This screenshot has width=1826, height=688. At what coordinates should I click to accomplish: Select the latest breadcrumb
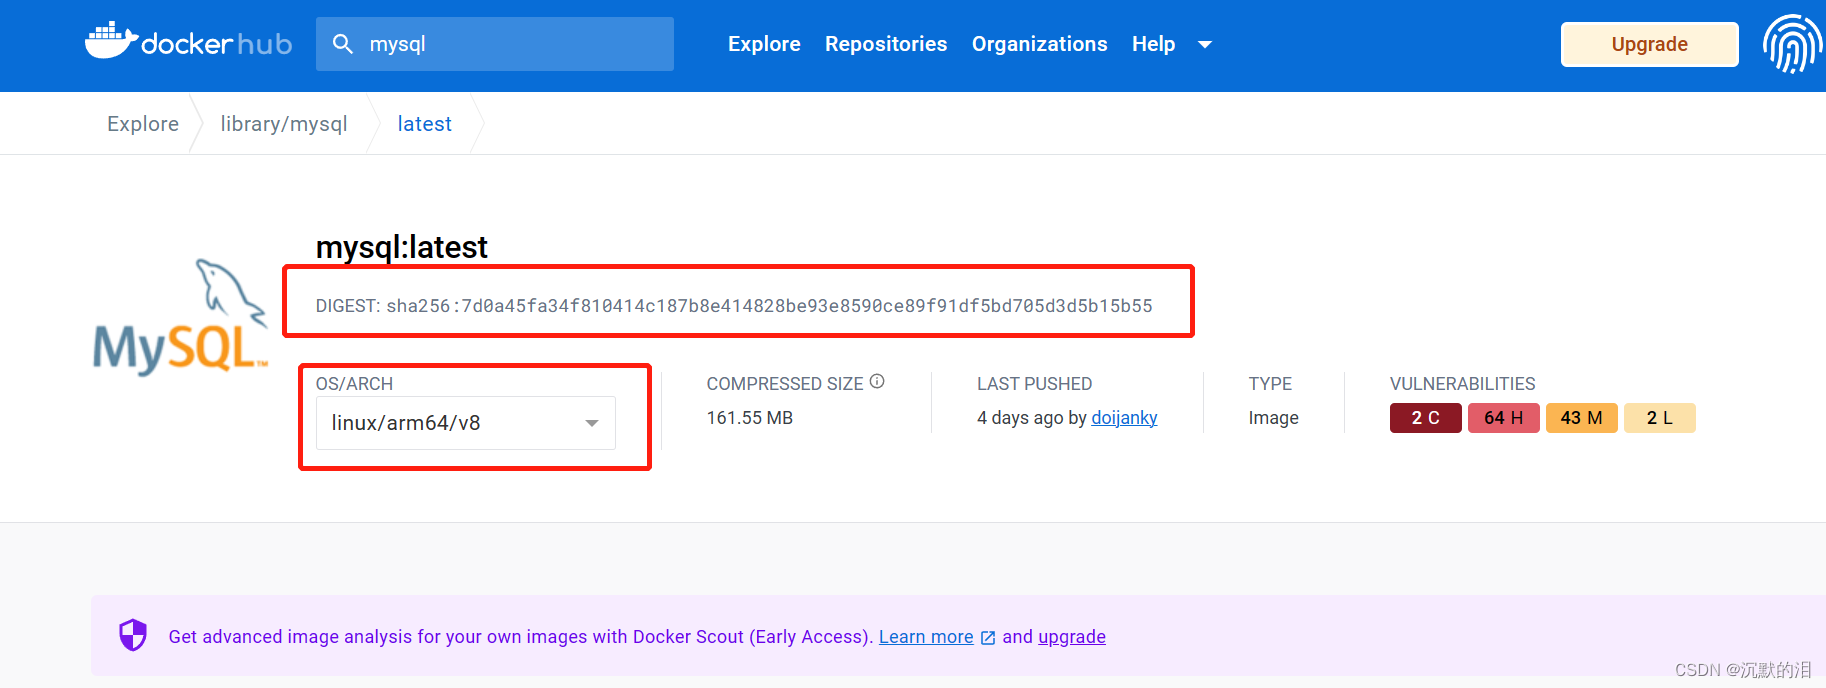[x=425, y=124]
